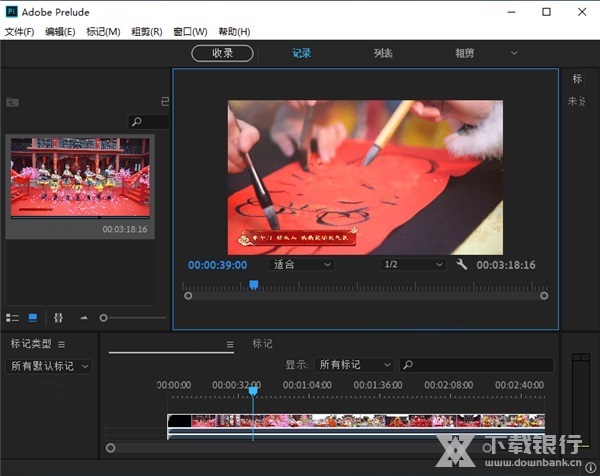
Task: Click the 标 tab in right panel
Action: pos(577,79)
